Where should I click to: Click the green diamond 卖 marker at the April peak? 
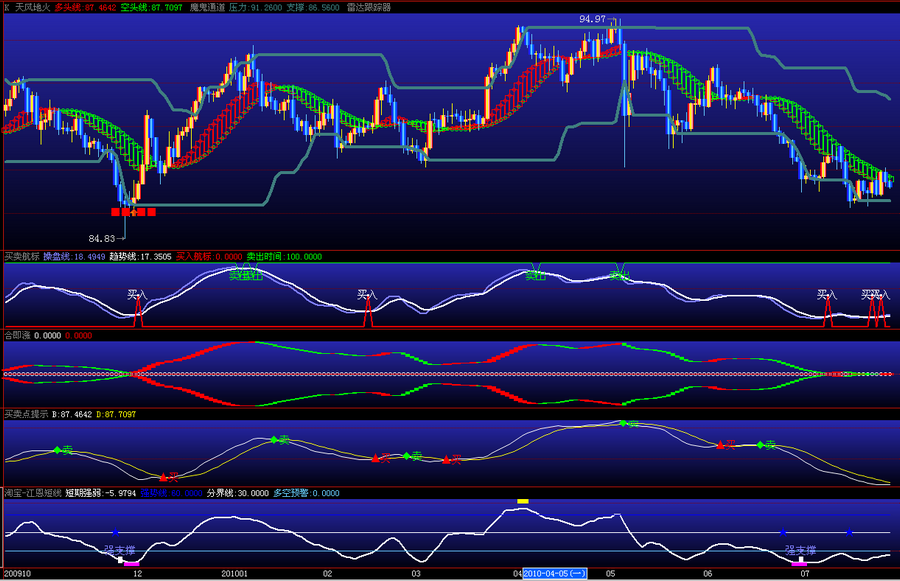click(623, 423)
